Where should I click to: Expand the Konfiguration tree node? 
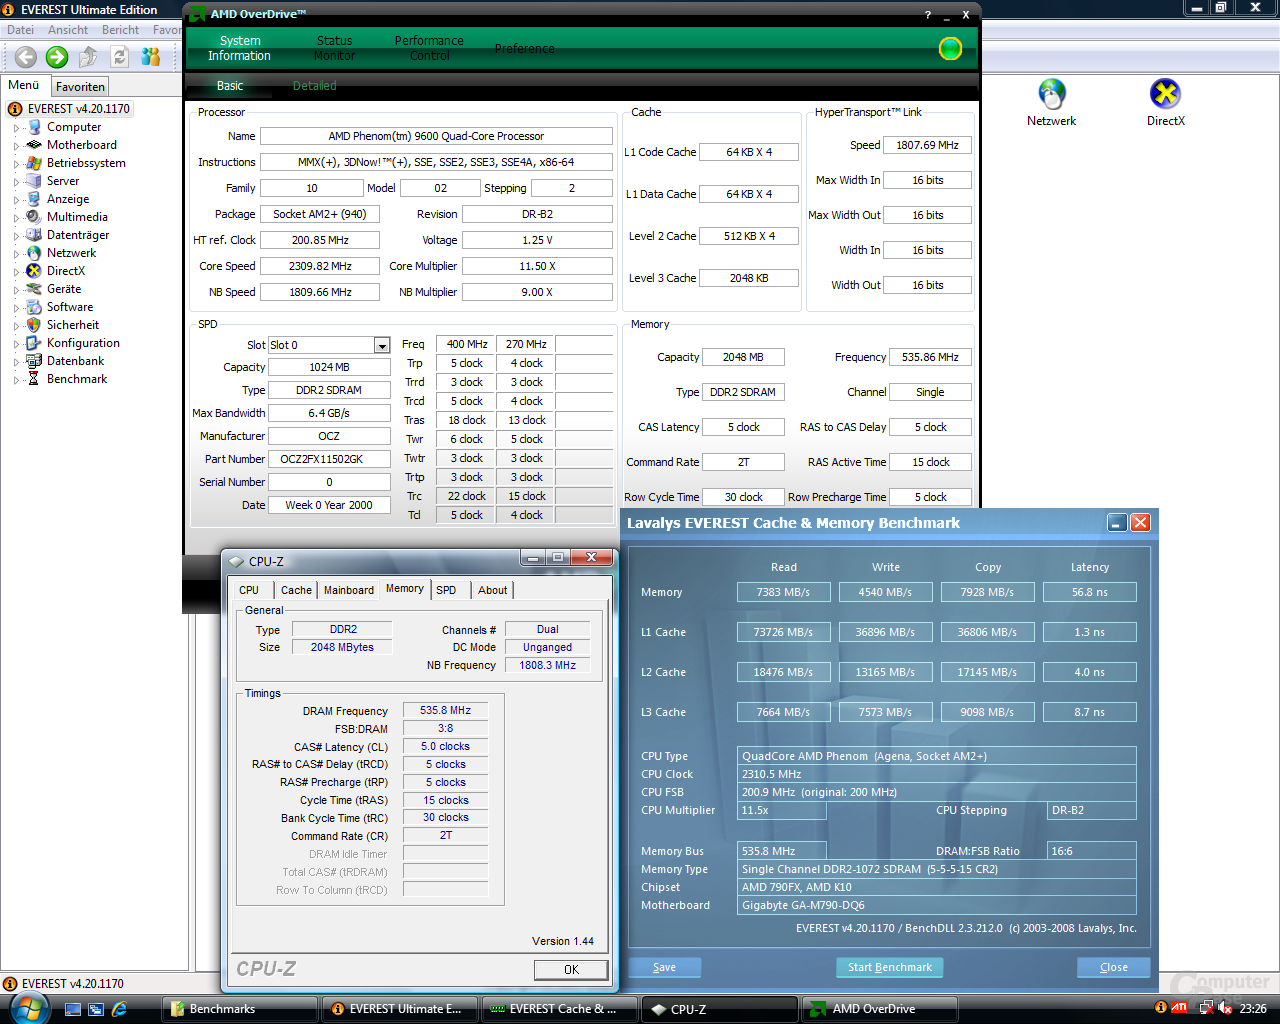[16, 344]
